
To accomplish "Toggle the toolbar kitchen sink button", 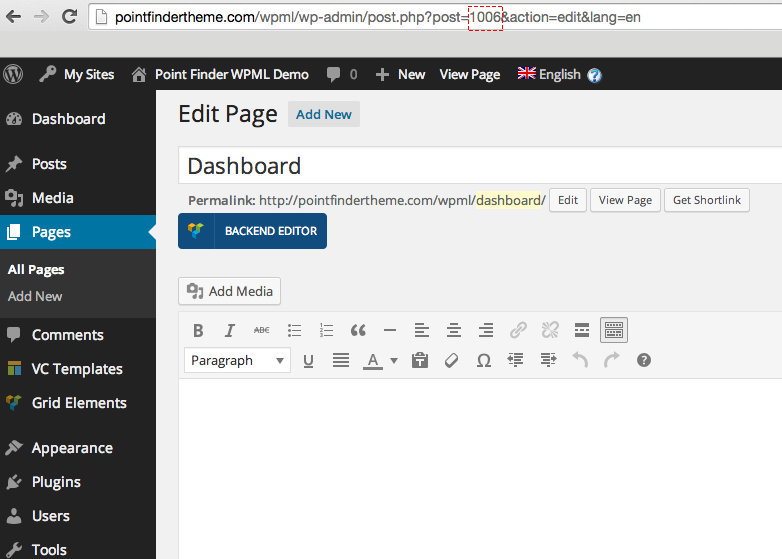I will coord(614,330).
